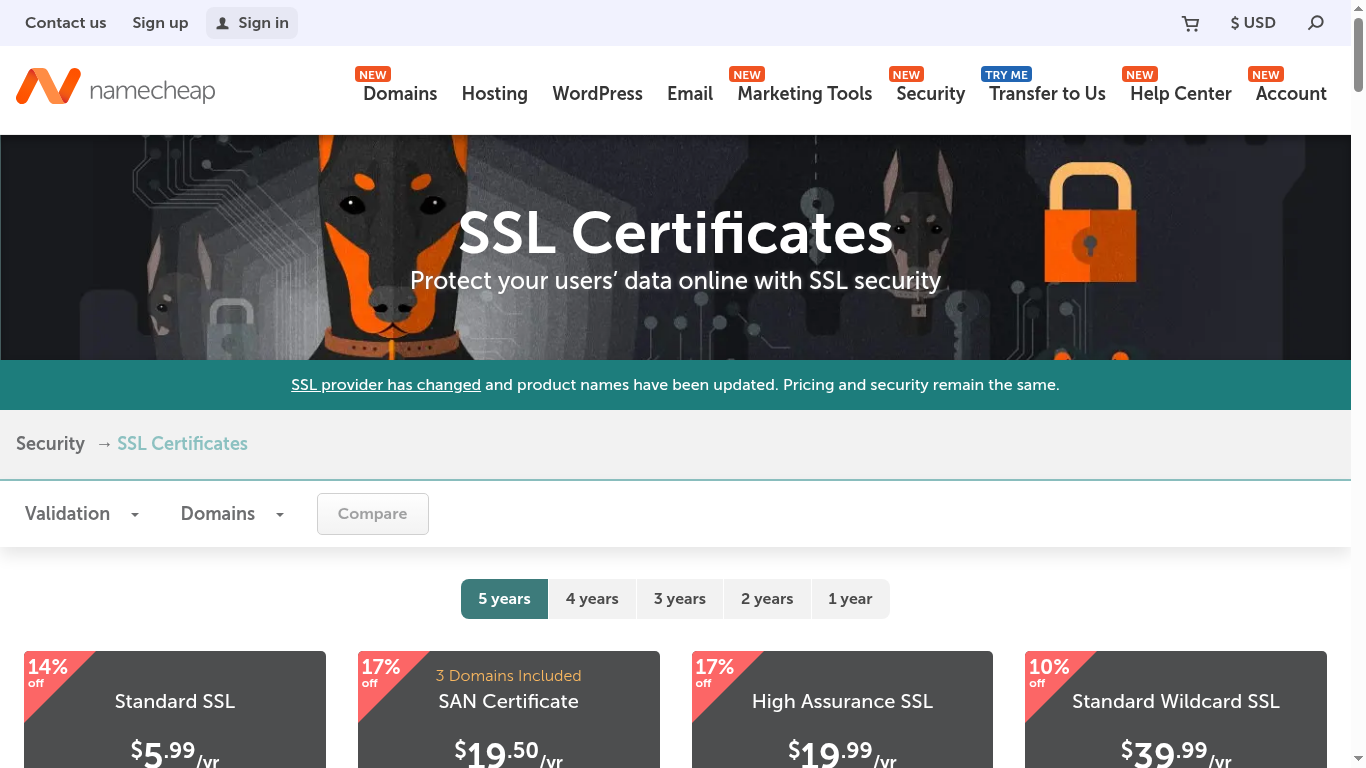Viewport: 1366px width, 768px height.
Task: Open the Transfer to Us menu
Action: 1047,93
